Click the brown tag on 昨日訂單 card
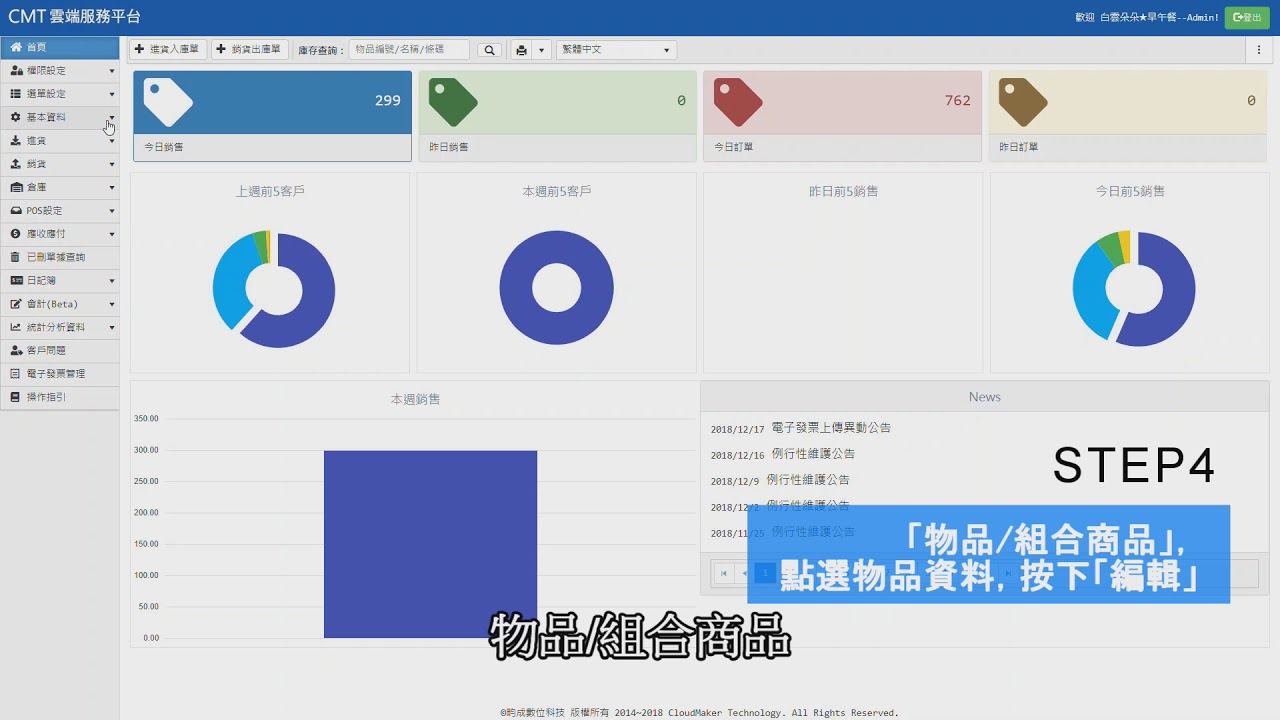The height and width of the screenshot is (720, 1280). click(x=1023, y=101)
